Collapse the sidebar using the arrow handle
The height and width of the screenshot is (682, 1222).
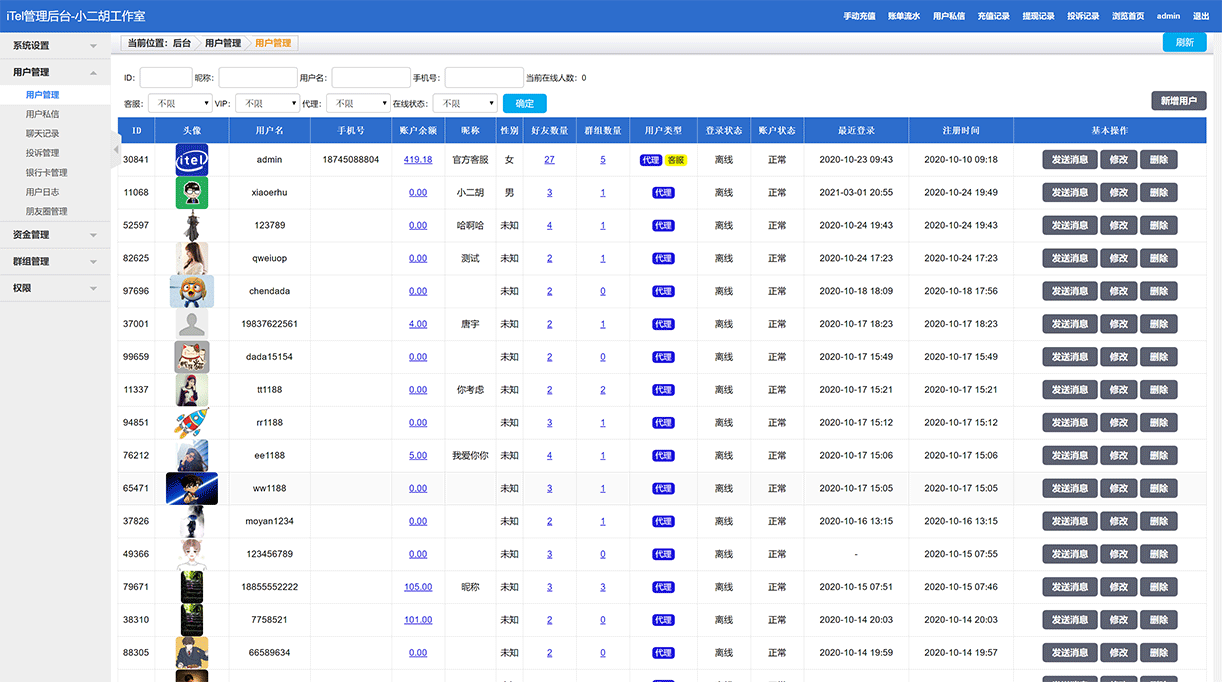click(x=115, y=149)
